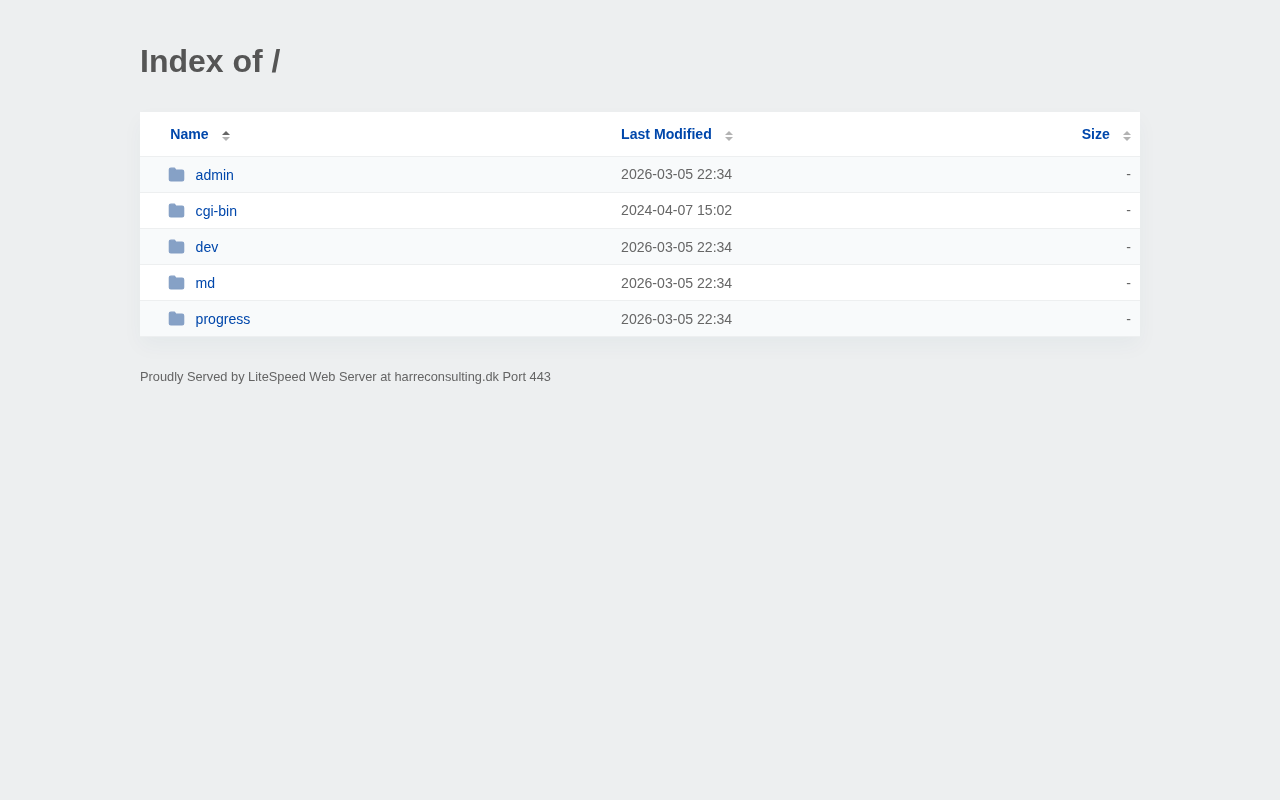Screen dimensions: 1280x800
Task: Click the cgi-bin date 2024-04-07 15:02
Action: 676,210
